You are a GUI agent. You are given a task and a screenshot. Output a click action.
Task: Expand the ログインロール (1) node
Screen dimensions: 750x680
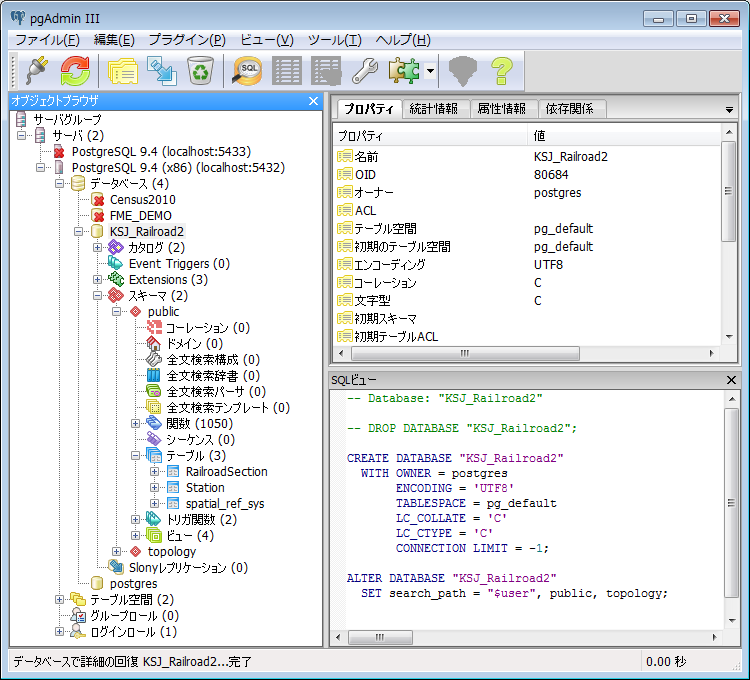[59, 632]
